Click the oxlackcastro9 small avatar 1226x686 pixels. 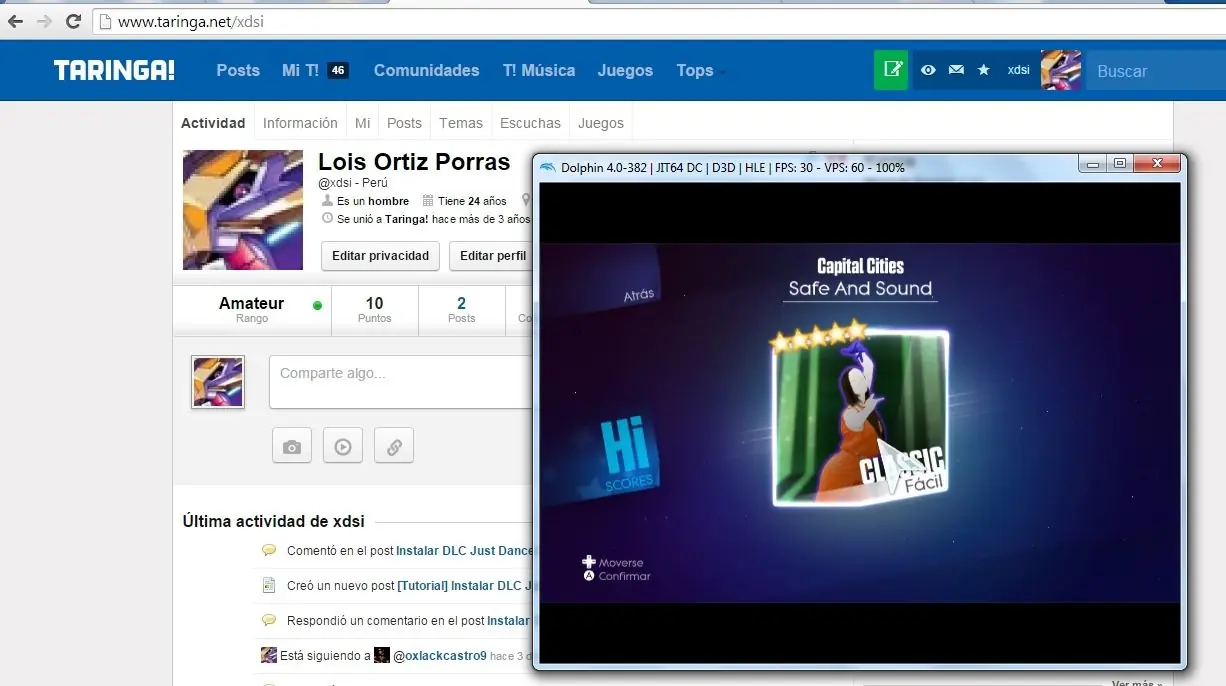(x=381, y=655)
